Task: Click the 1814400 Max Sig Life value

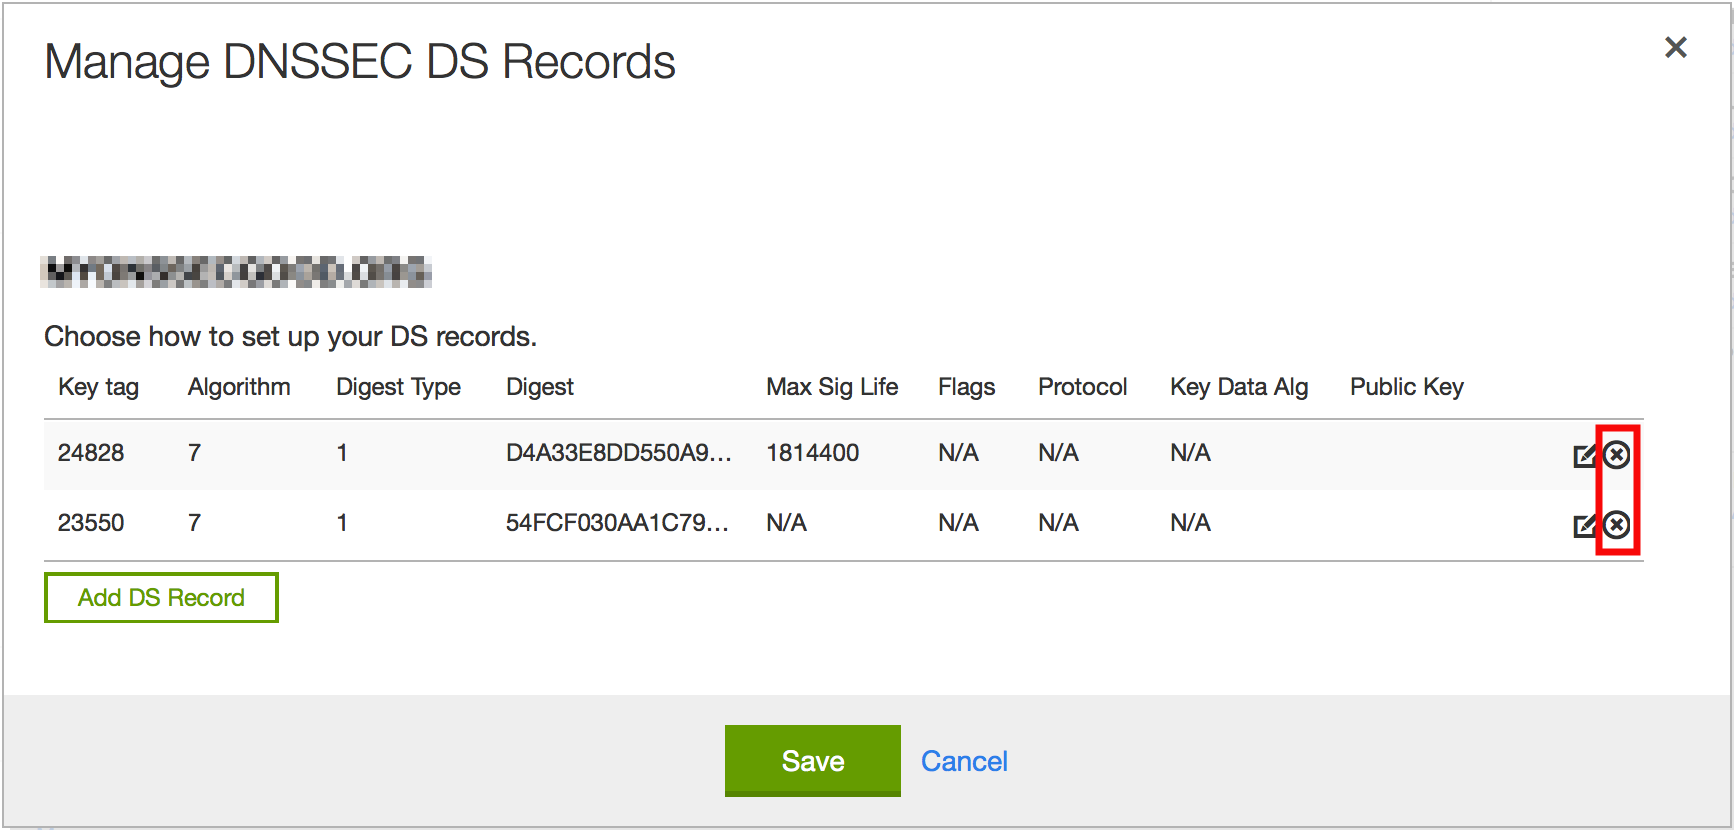Action: 812,453
